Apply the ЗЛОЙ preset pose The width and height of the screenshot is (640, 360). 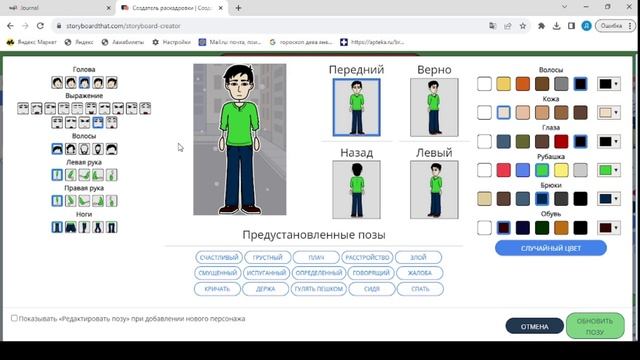click(x=418, y=258)
